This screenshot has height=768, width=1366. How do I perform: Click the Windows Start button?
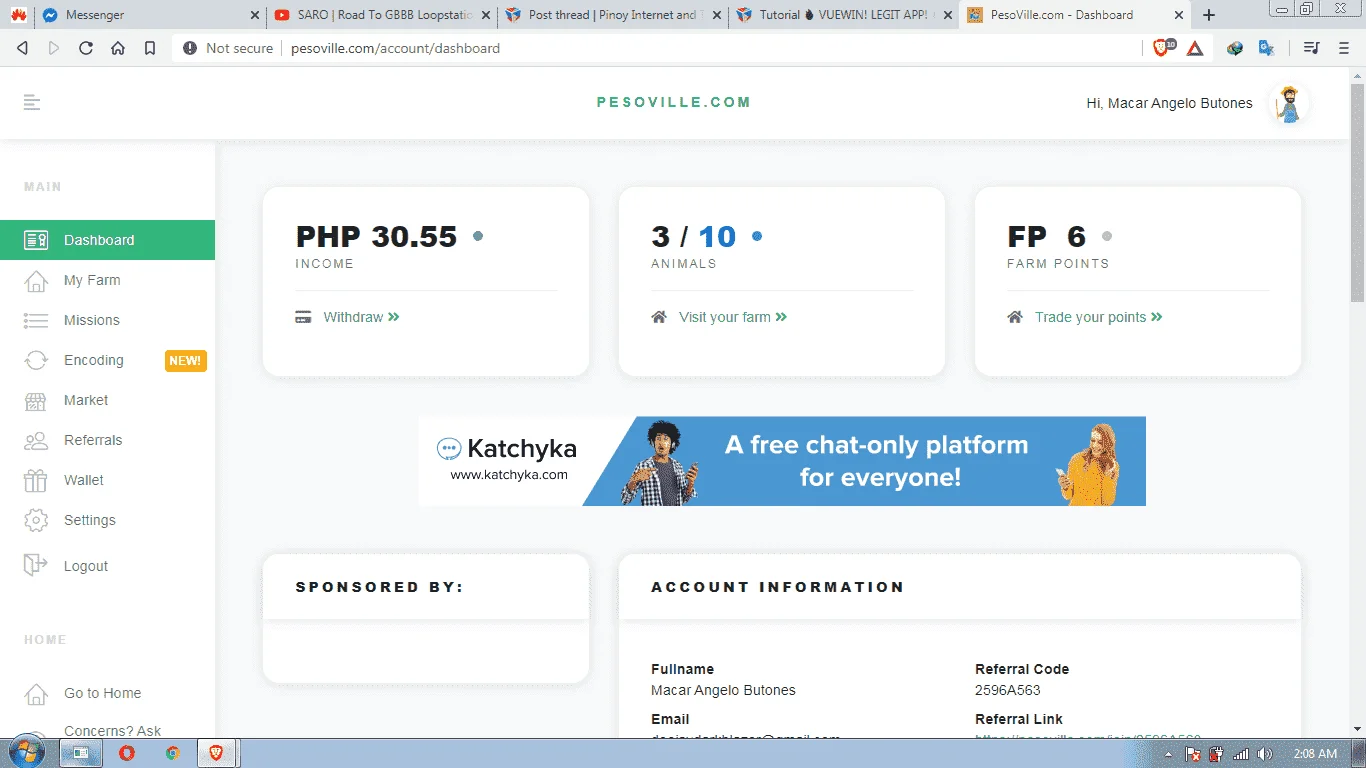click(x=26, y=753)
